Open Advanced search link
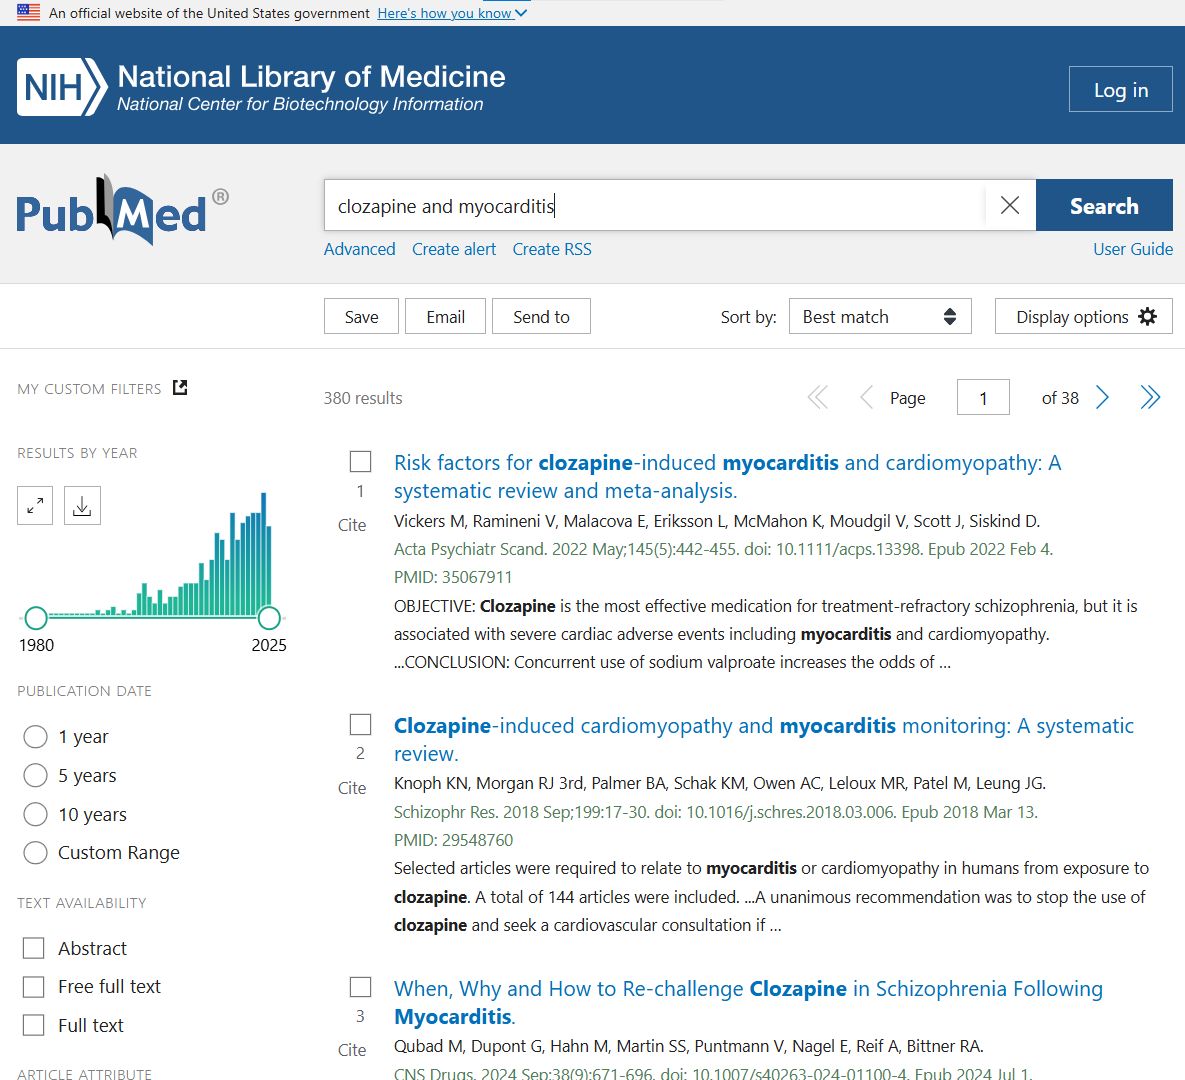Viewport: 1185px width, 1080px height. [359, 249]
